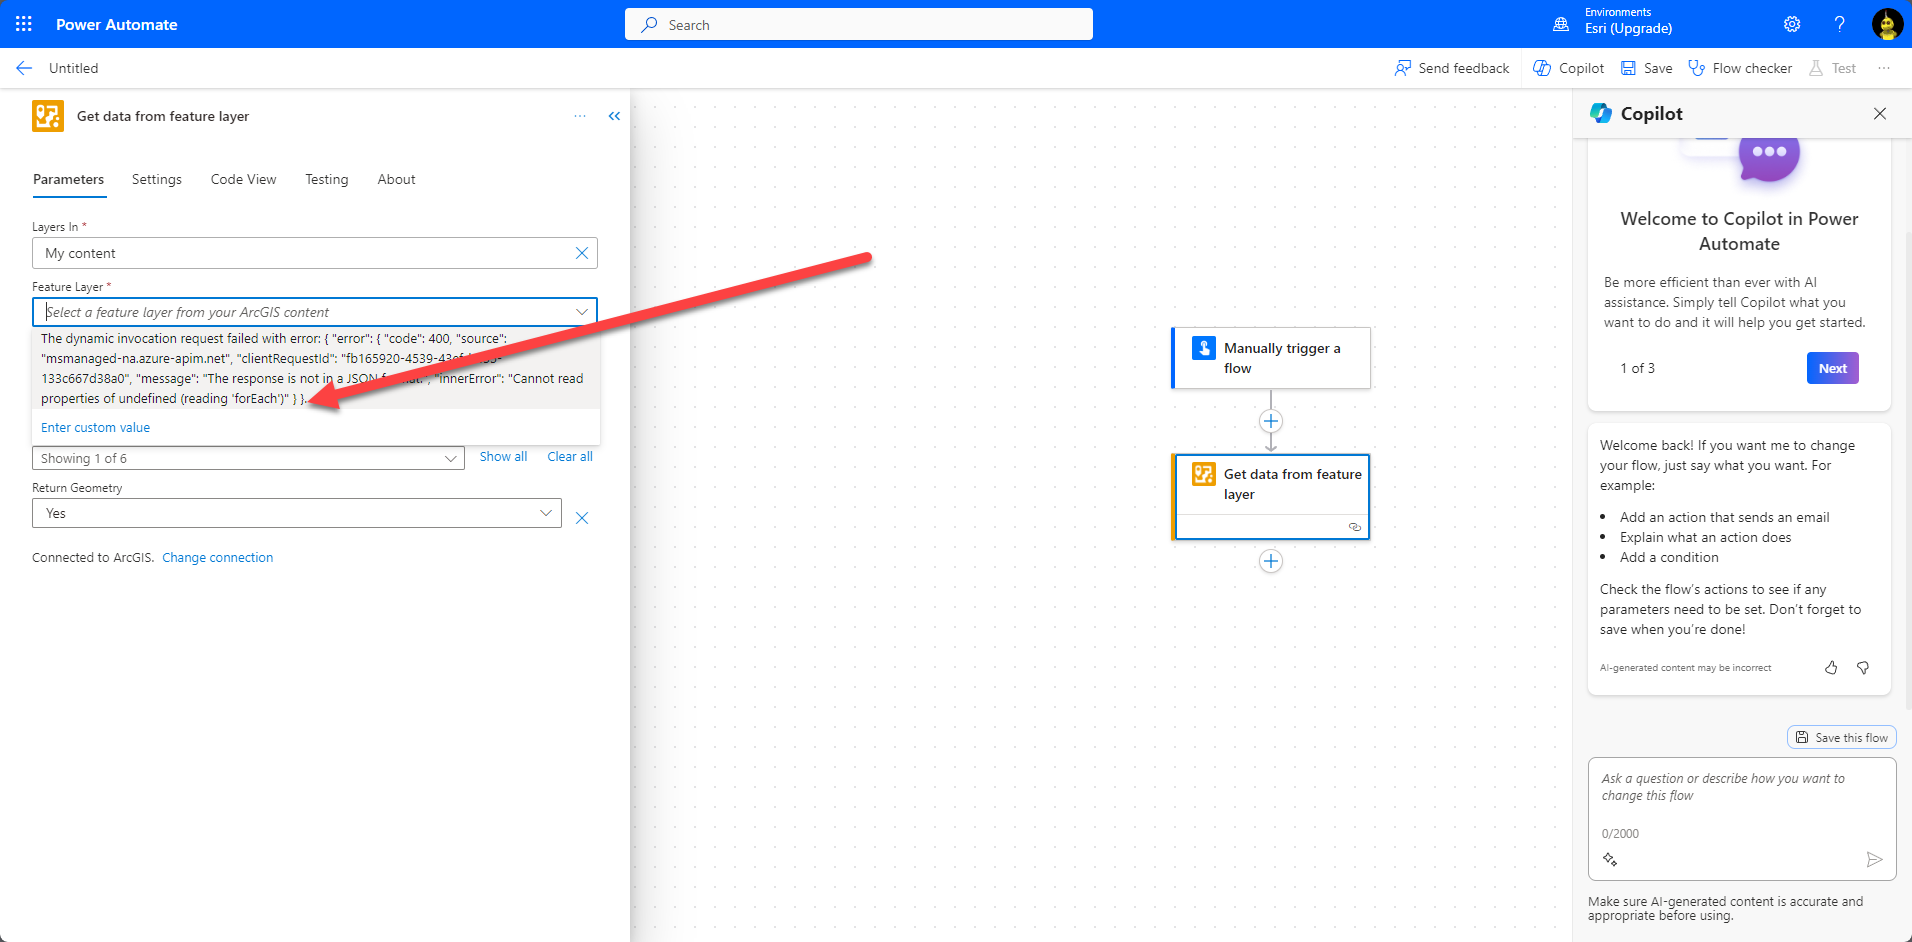The image size is (1912, 942).
Task: Open the Testing tab
Action: pyautogui.click(x=327, y=180)
